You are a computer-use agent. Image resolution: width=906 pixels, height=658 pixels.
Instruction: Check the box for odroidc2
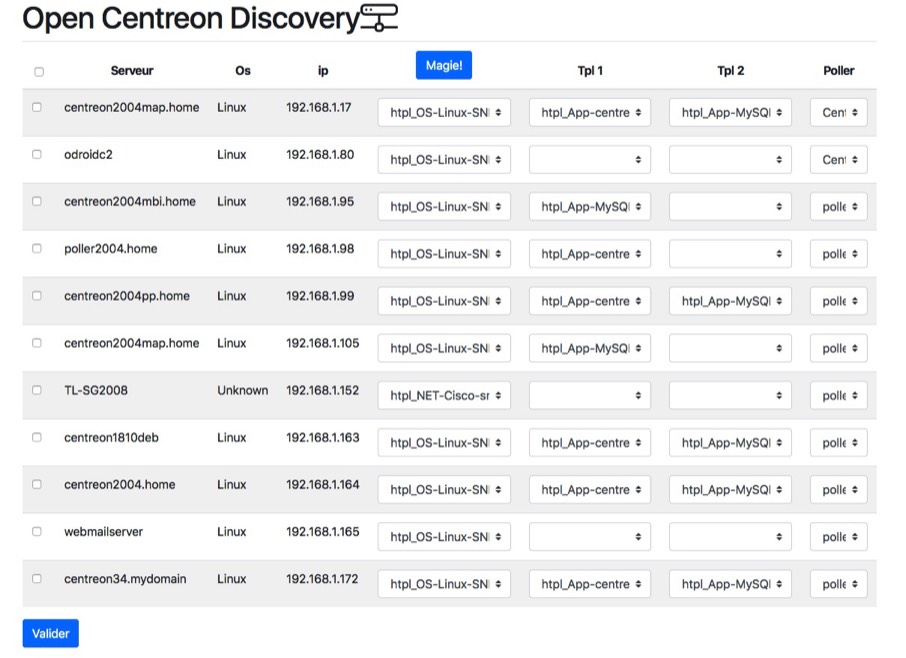pos(37,155)
